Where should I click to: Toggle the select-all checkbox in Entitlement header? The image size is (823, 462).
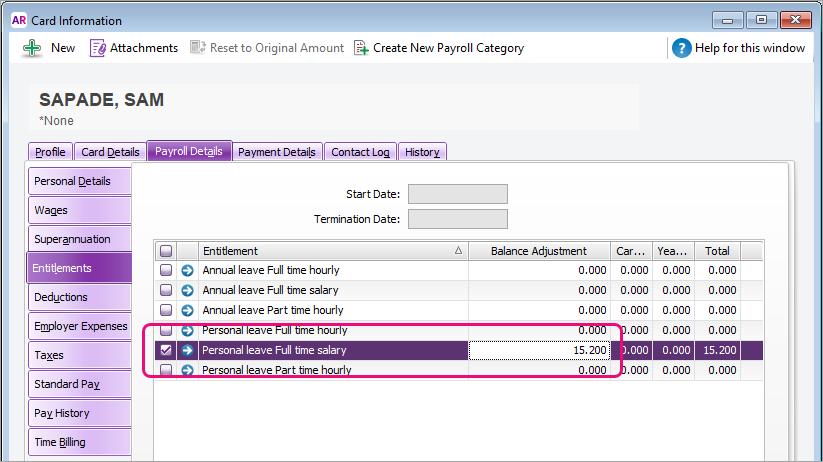tap(166, 251)
